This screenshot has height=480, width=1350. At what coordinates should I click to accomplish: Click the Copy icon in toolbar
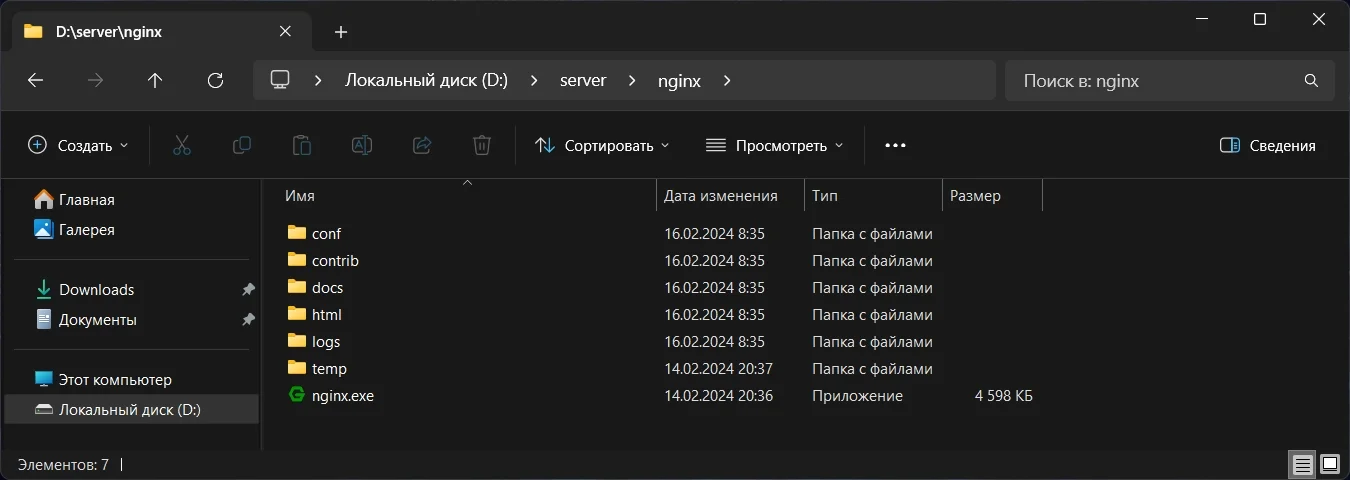click(241, 145)
